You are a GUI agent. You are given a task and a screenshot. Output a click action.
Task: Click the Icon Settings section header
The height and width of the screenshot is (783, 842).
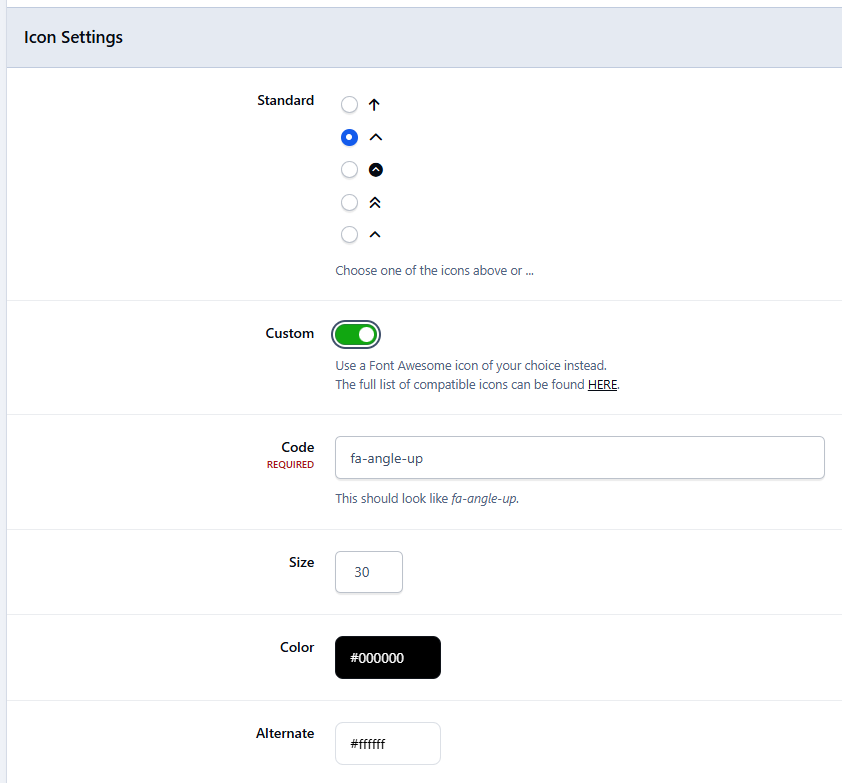click(74, 38)
